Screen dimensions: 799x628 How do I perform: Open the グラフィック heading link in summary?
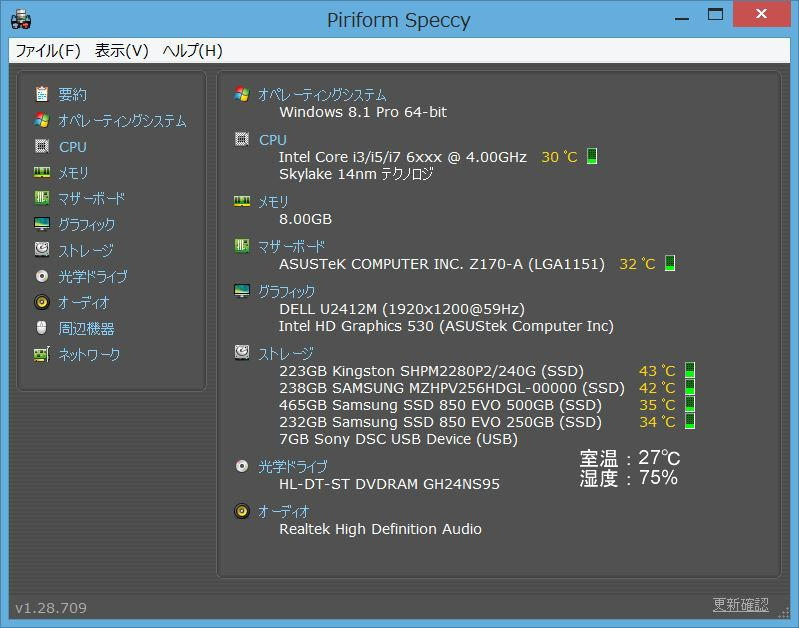click(x=286, y=292)
